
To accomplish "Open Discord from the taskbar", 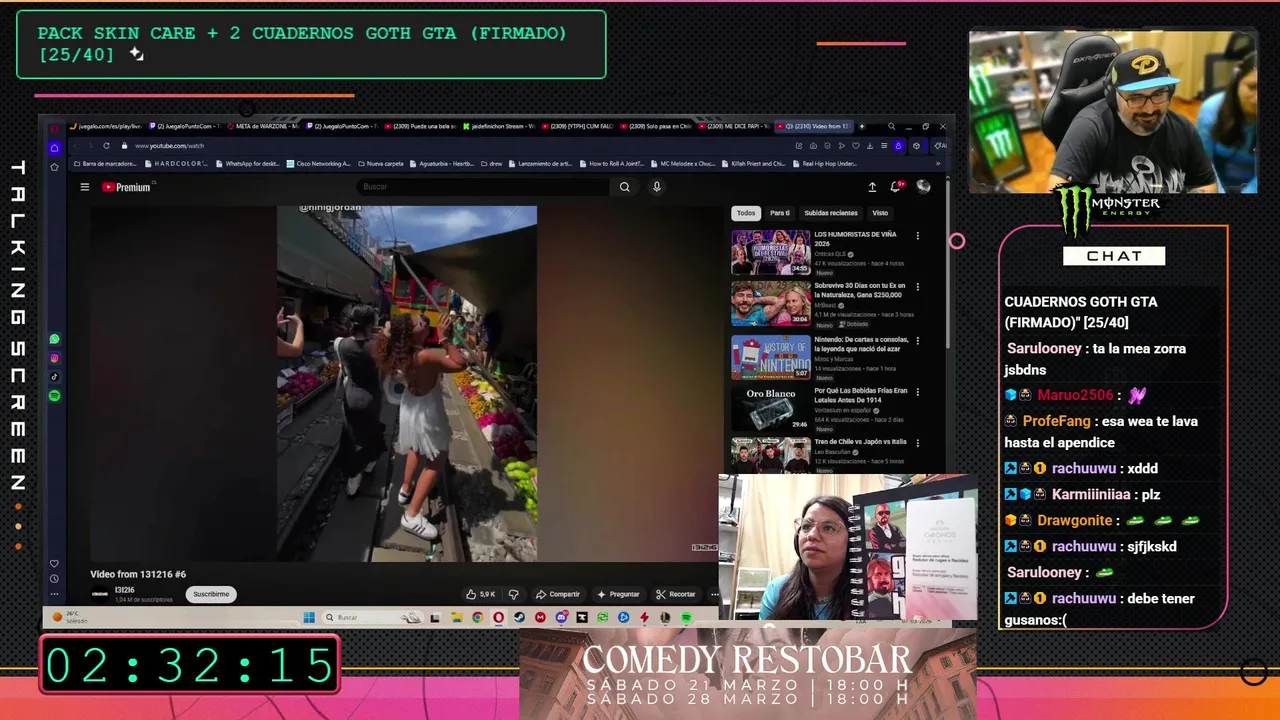I will click(x=561, y=617).
